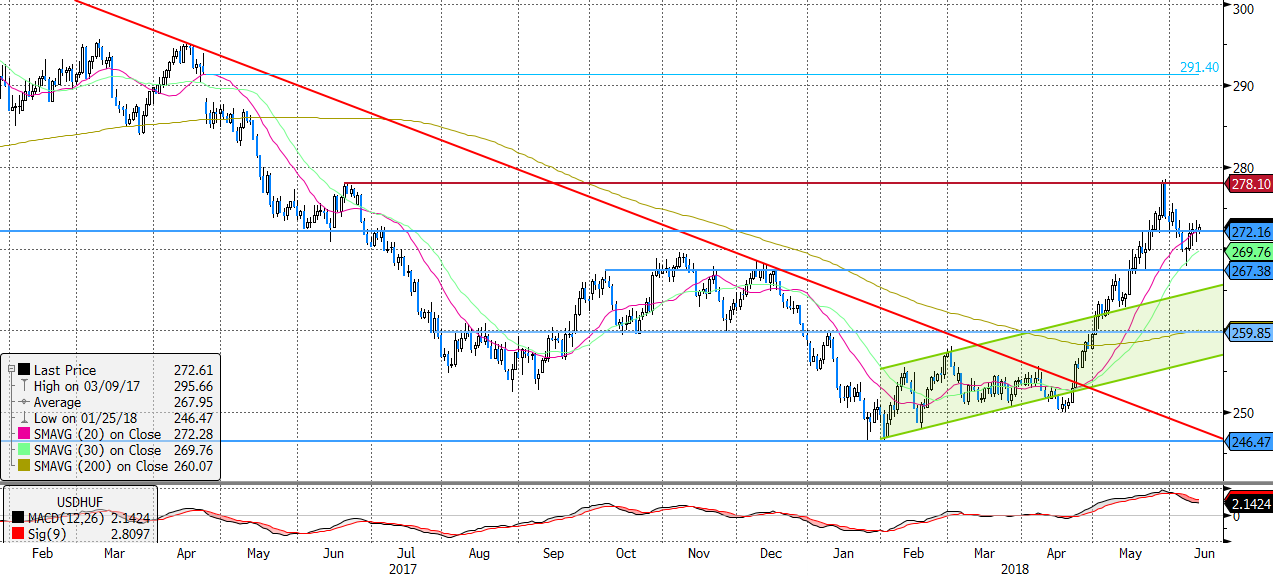The width and height of the screenshot is (1273, 576).
Task: Click the 250 label on price axis
Action: coord(1243,412)
